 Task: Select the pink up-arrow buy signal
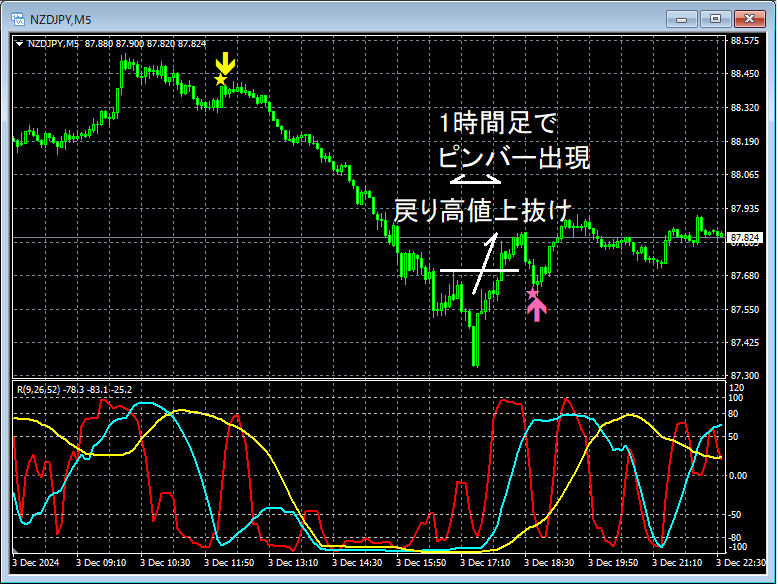click(537, 310)
